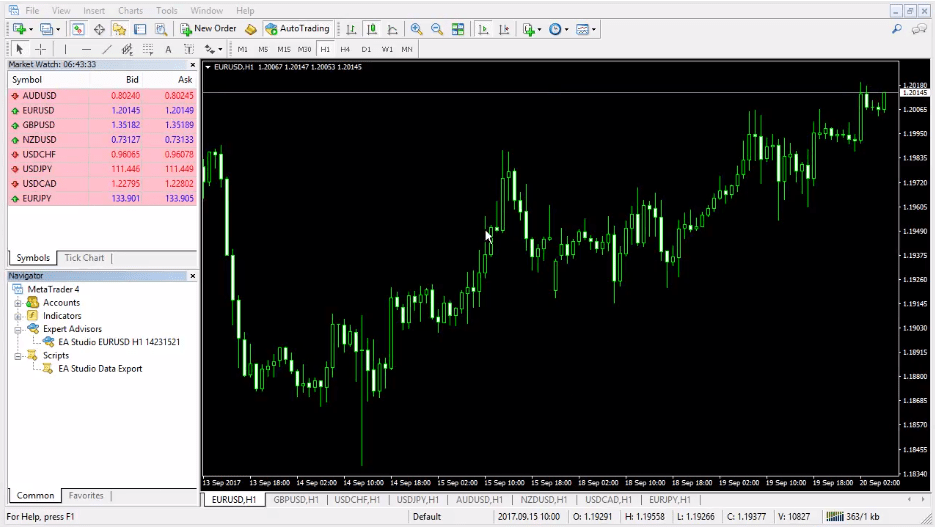Image resolution: width=935 pixels, height=527 pixels.
Task: Select the Horizontal Line drawing tool
Action: tap(86, 49)
